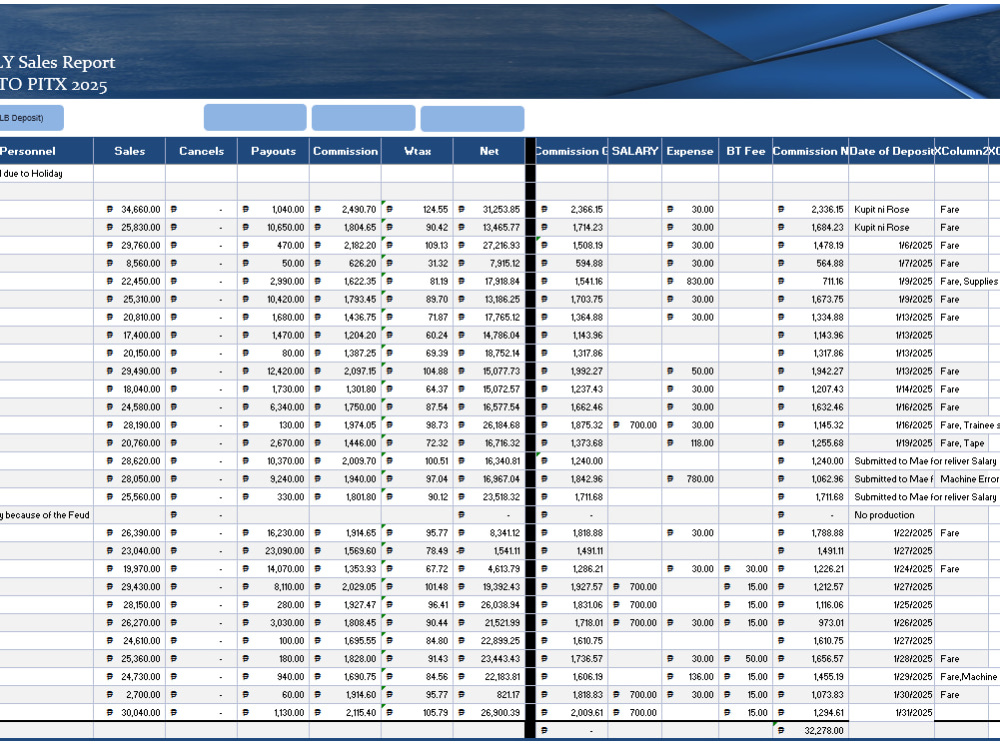Screen dimensions: 1000x749
Task: Select Net cell 1,541.11
Action: coord(489,551)
